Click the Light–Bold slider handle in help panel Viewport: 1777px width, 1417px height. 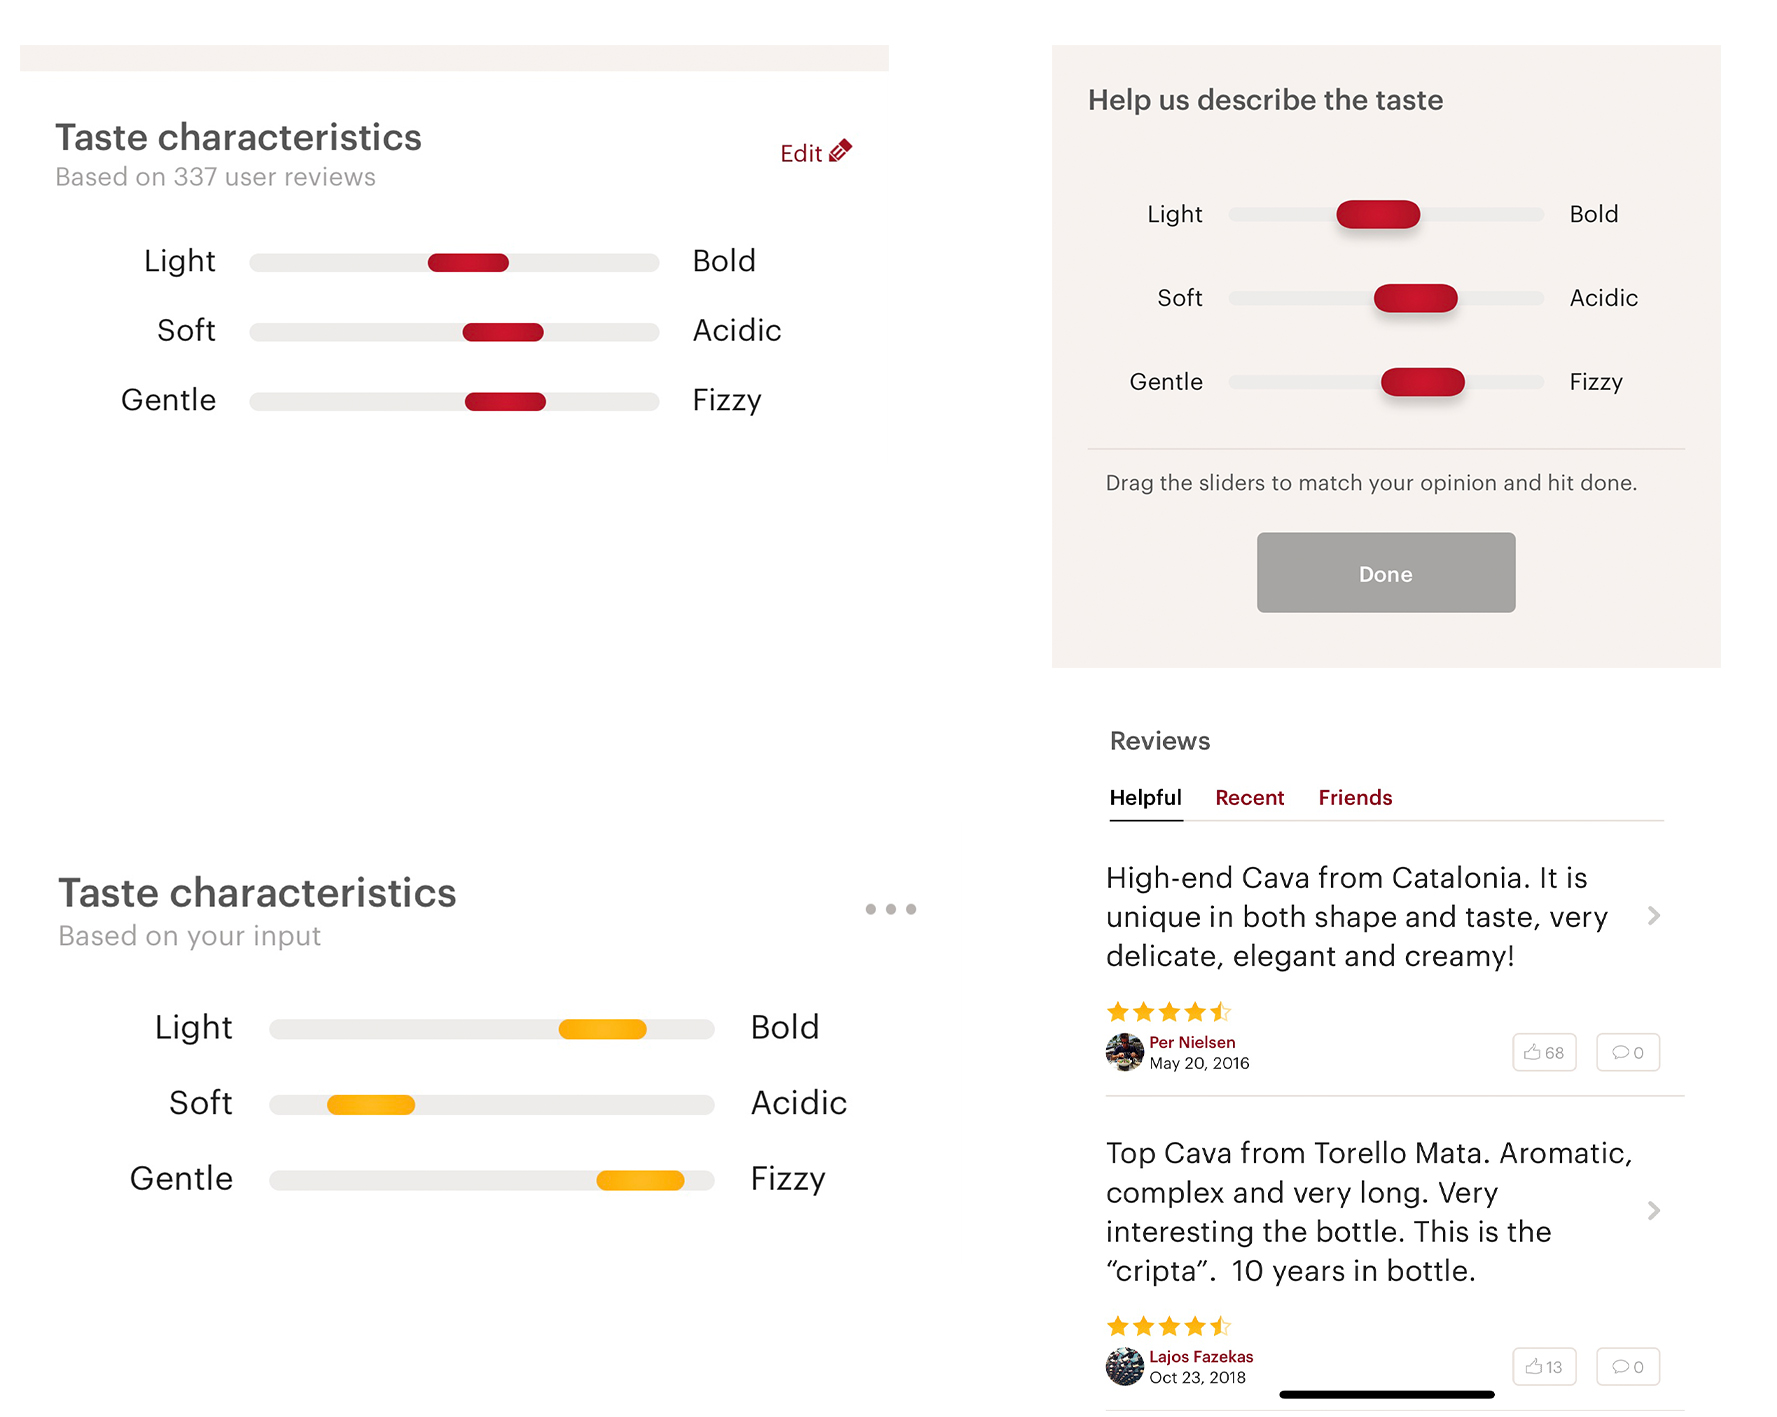[x=1377, y=214]
